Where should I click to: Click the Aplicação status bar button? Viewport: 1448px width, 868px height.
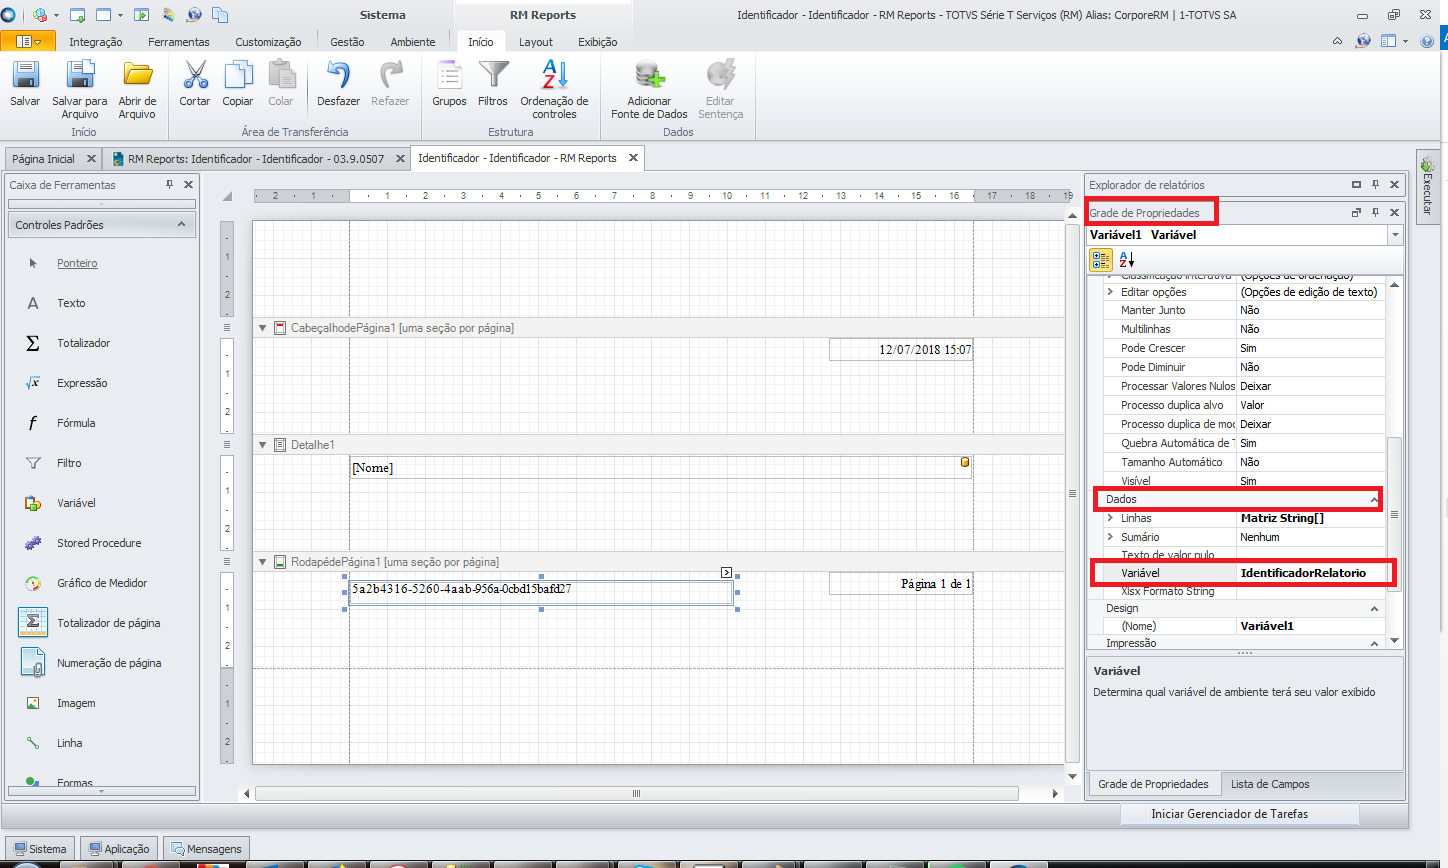point(119,849)
